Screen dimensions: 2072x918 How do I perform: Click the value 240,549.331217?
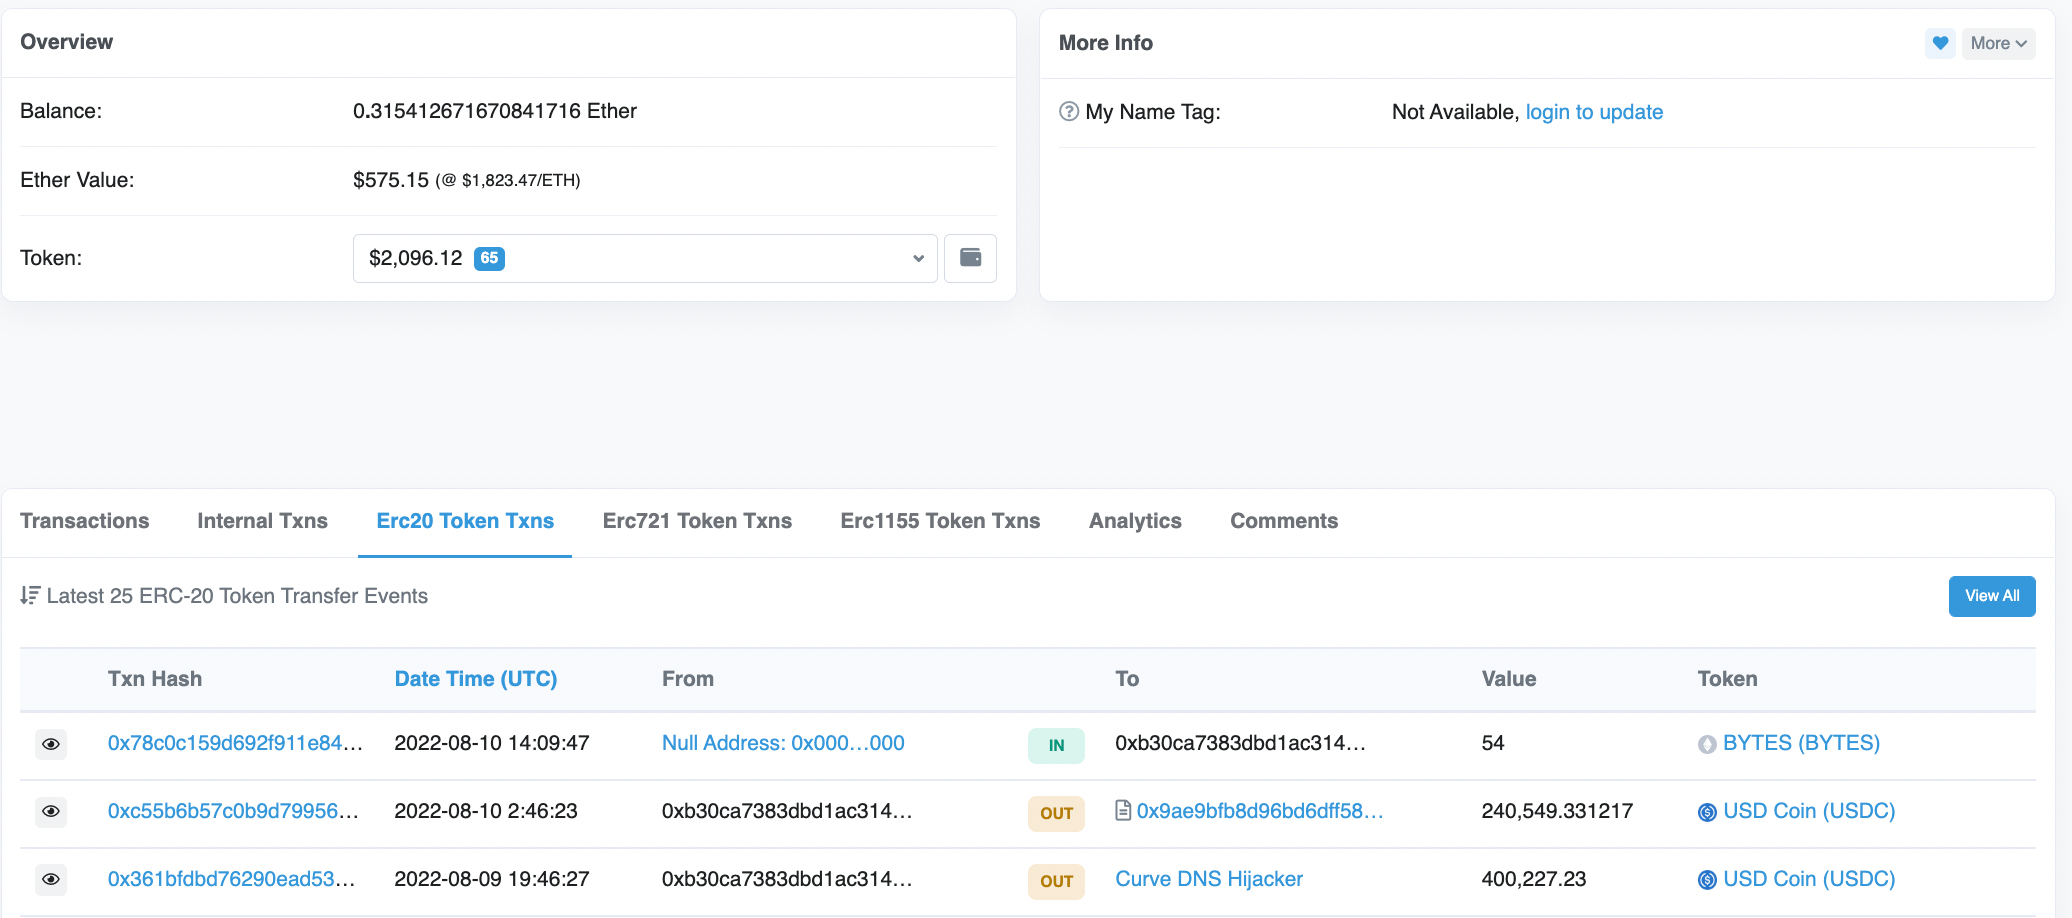(1557, 811)
